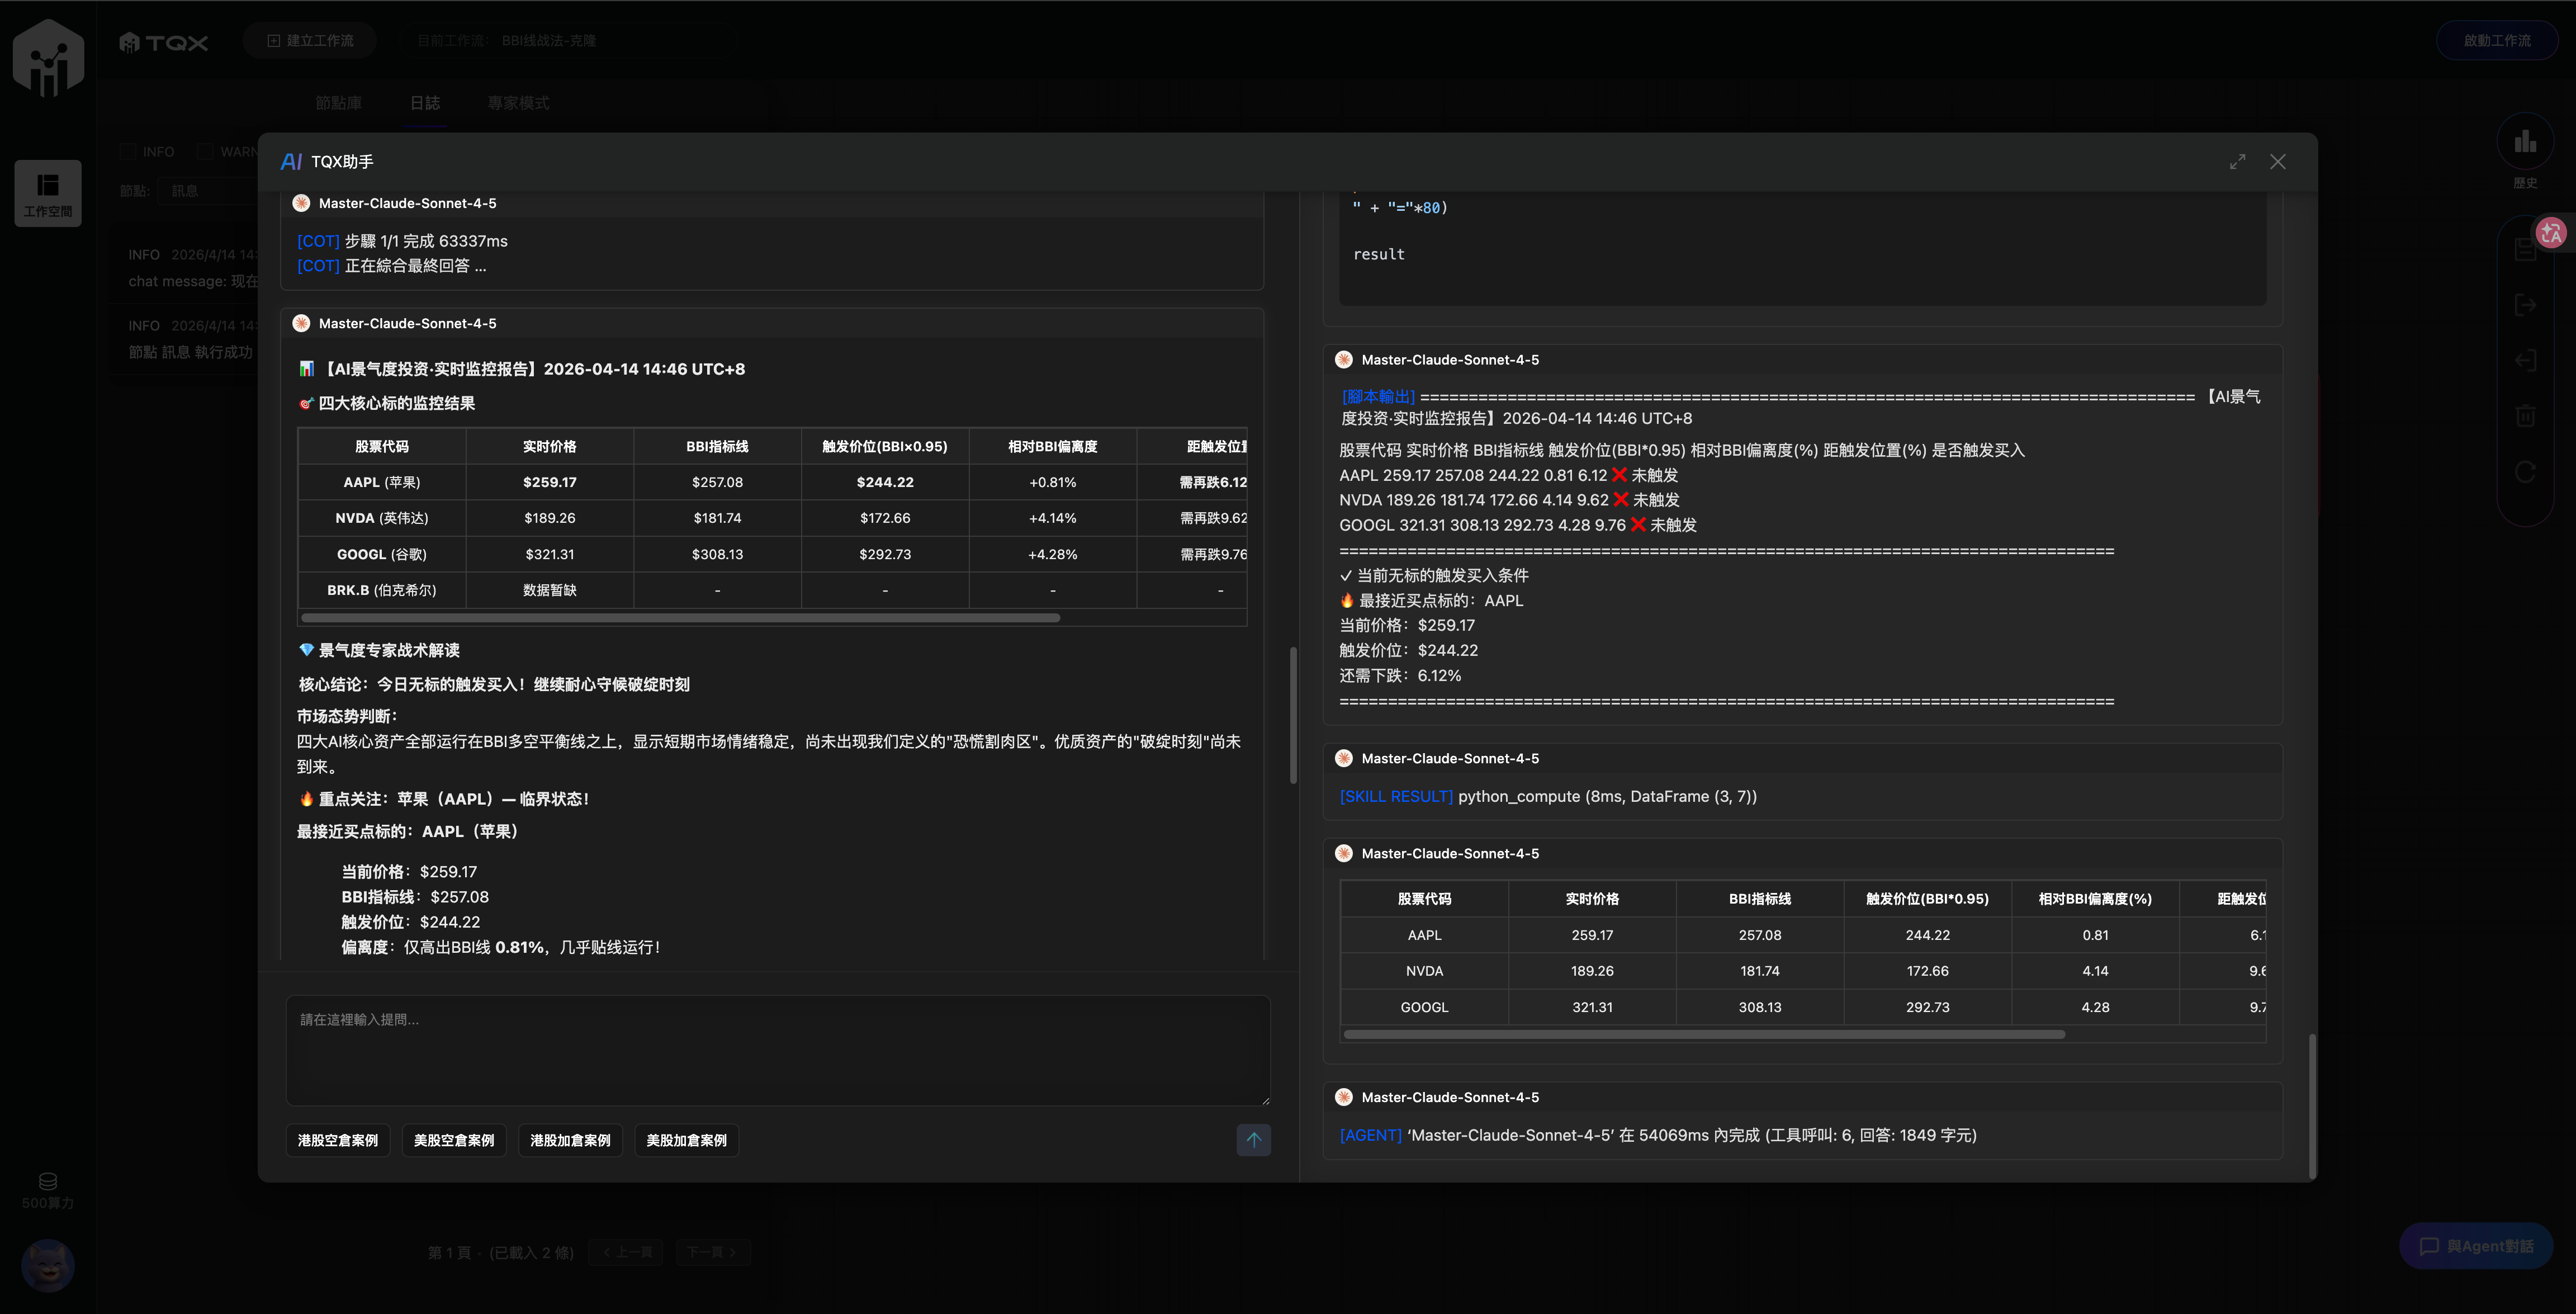Click the +4.28% deviation cell in the GOOGL row
Screen dimensions: 2576x1314
pyautogui.click(x=1053, y=555)
